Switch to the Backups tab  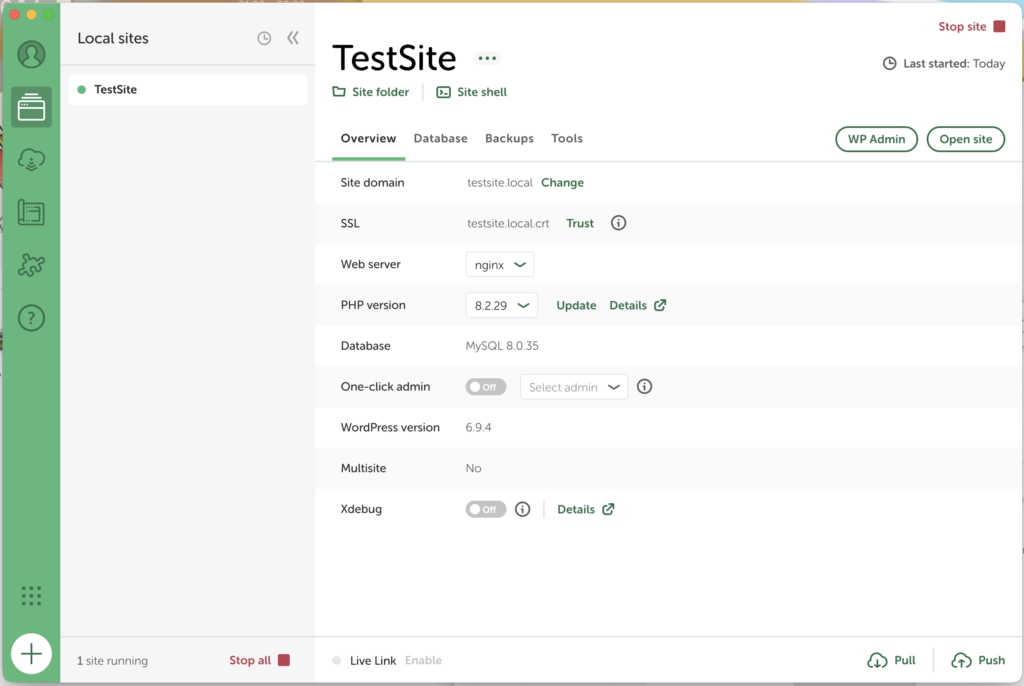[x=509, y=139]
